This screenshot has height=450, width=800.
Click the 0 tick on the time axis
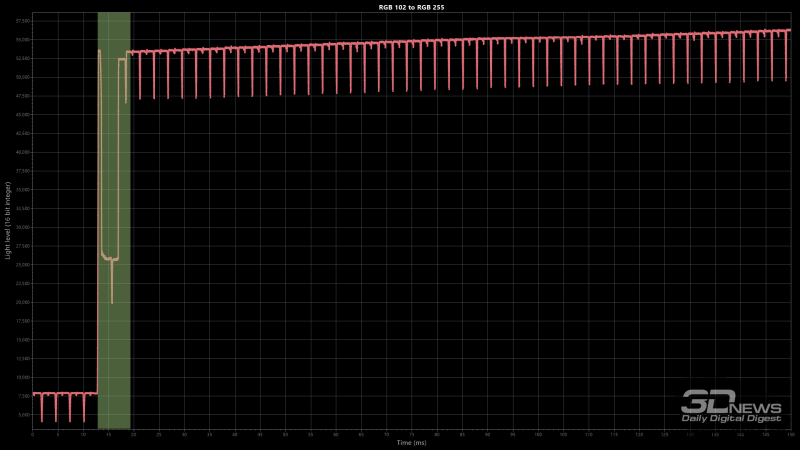33,435
